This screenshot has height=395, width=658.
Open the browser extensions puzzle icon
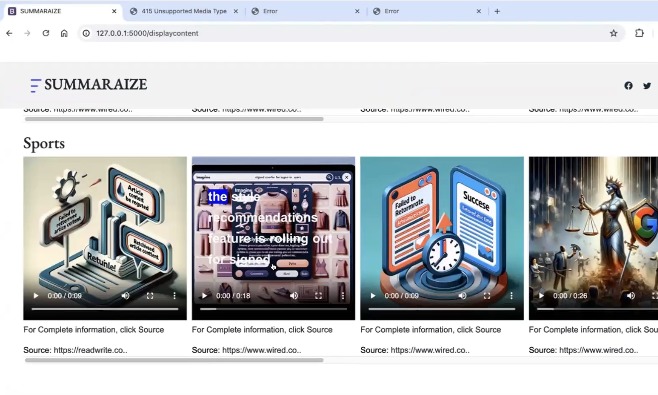pos(639,33)
